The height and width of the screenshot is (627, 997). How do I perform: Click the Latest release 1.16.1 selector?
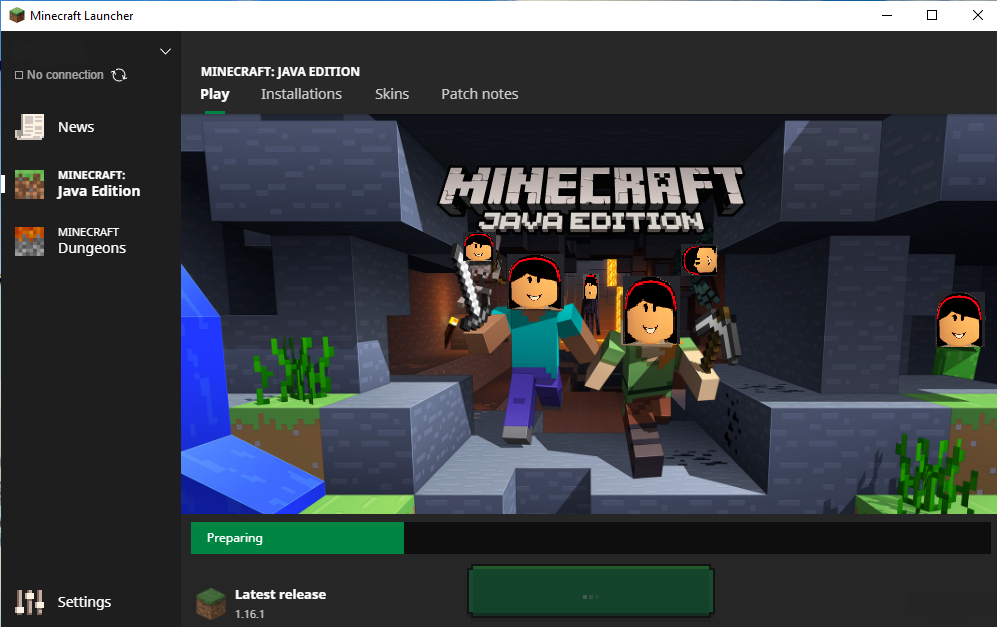(x=261, y=603)
